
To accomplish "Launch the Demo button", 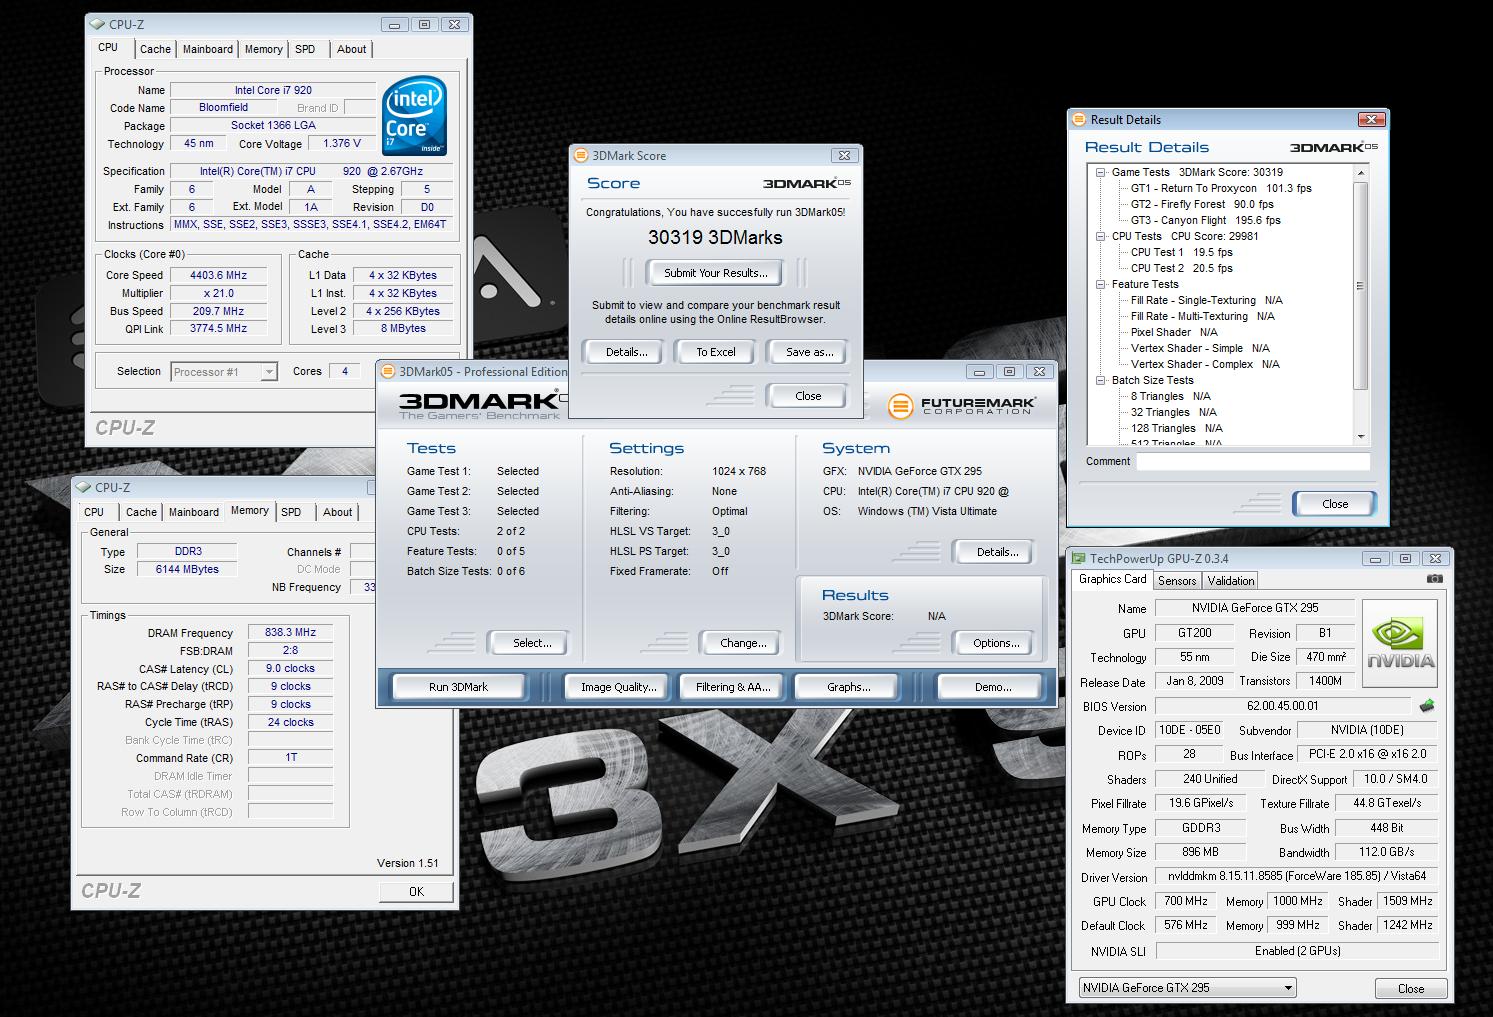I will [992, 687].
